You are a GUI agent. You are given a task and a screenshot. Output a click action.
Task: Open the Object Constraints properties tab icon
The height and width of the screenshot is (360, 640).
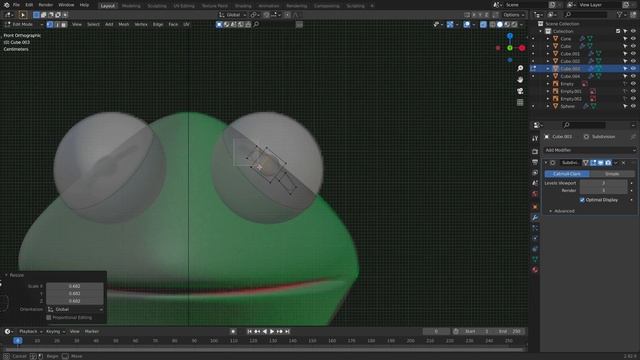(535, 249)
